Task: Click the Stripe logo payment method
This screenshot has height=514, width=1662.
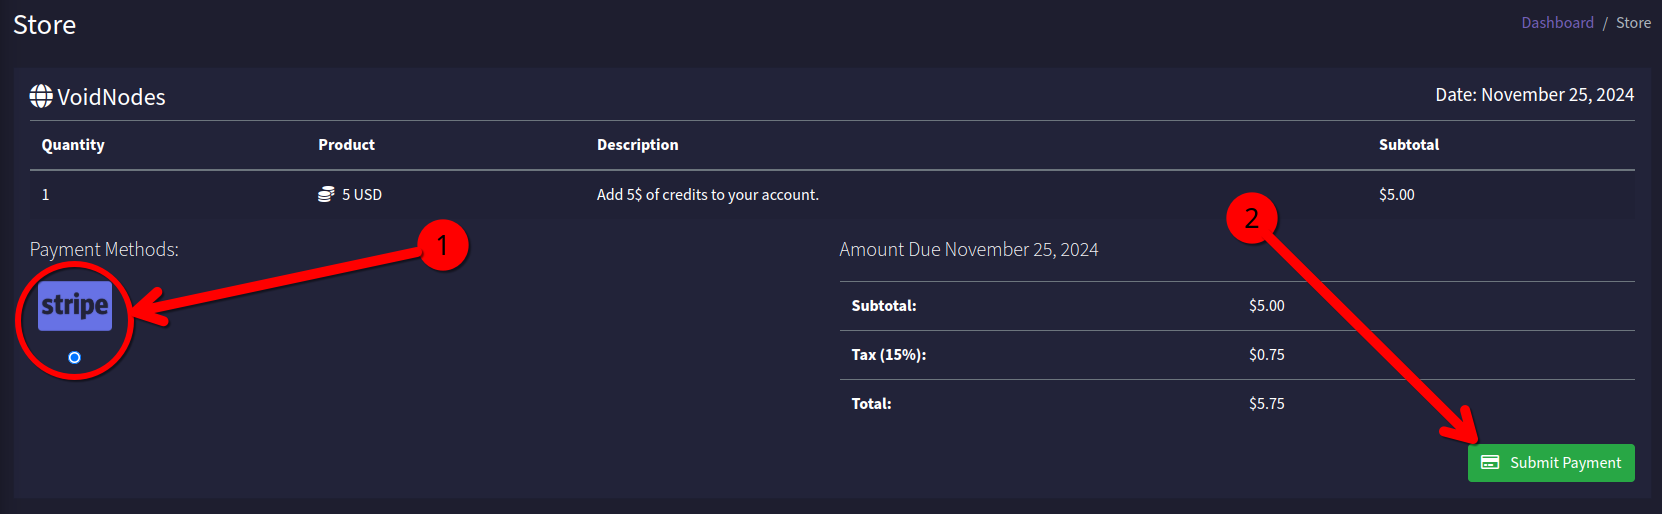Action: [x=75, y=306]
